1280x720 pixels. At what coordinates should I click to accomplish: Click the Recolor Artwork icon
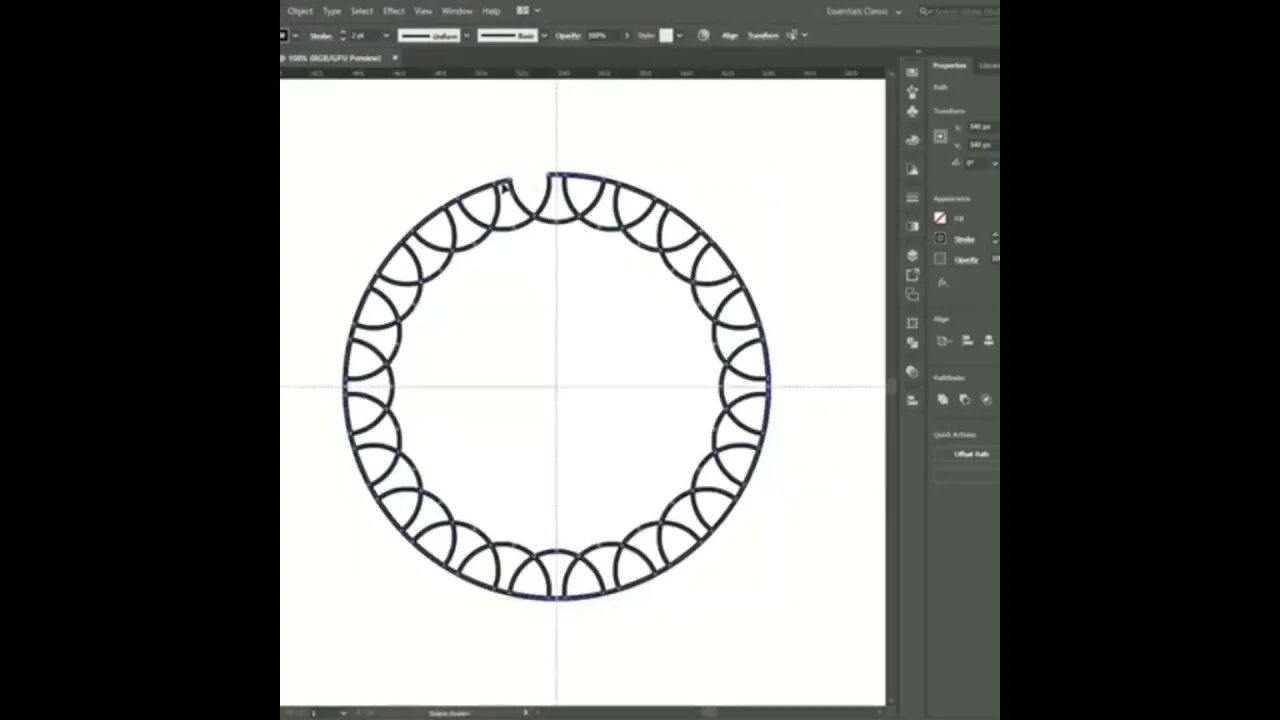pos(703,36)
